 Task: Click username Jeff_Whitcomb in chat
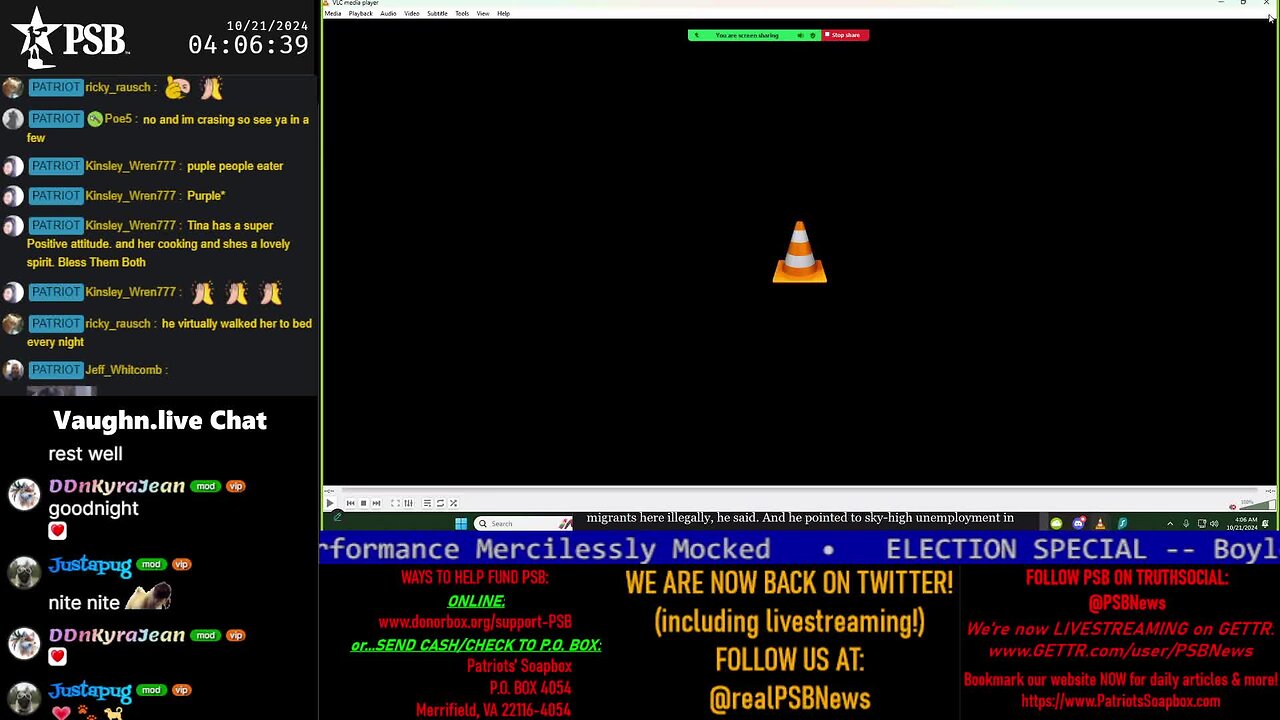[123, 370]
